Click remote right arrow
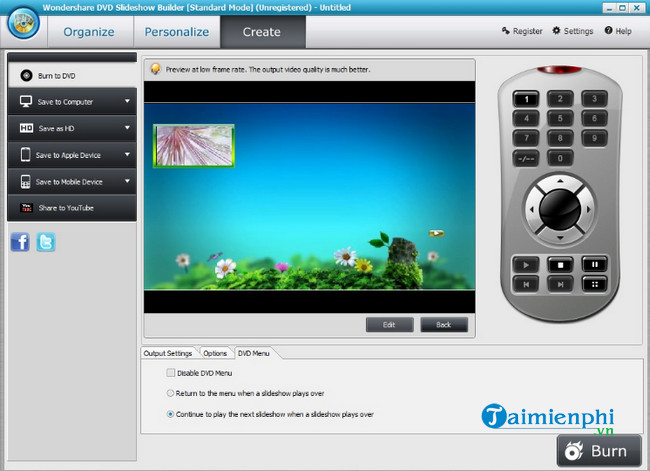 click(x=588, y=209)
